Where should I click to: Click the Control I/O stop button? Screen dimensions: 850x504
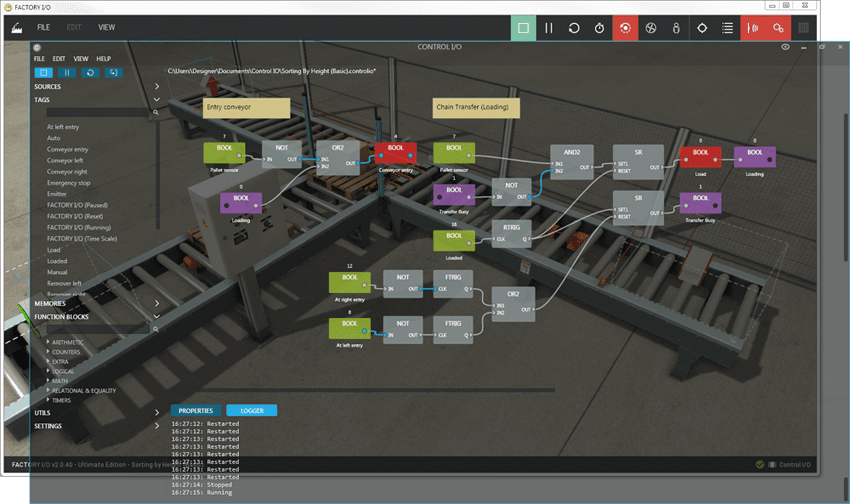pyautogui.click(x=43, y=73)
